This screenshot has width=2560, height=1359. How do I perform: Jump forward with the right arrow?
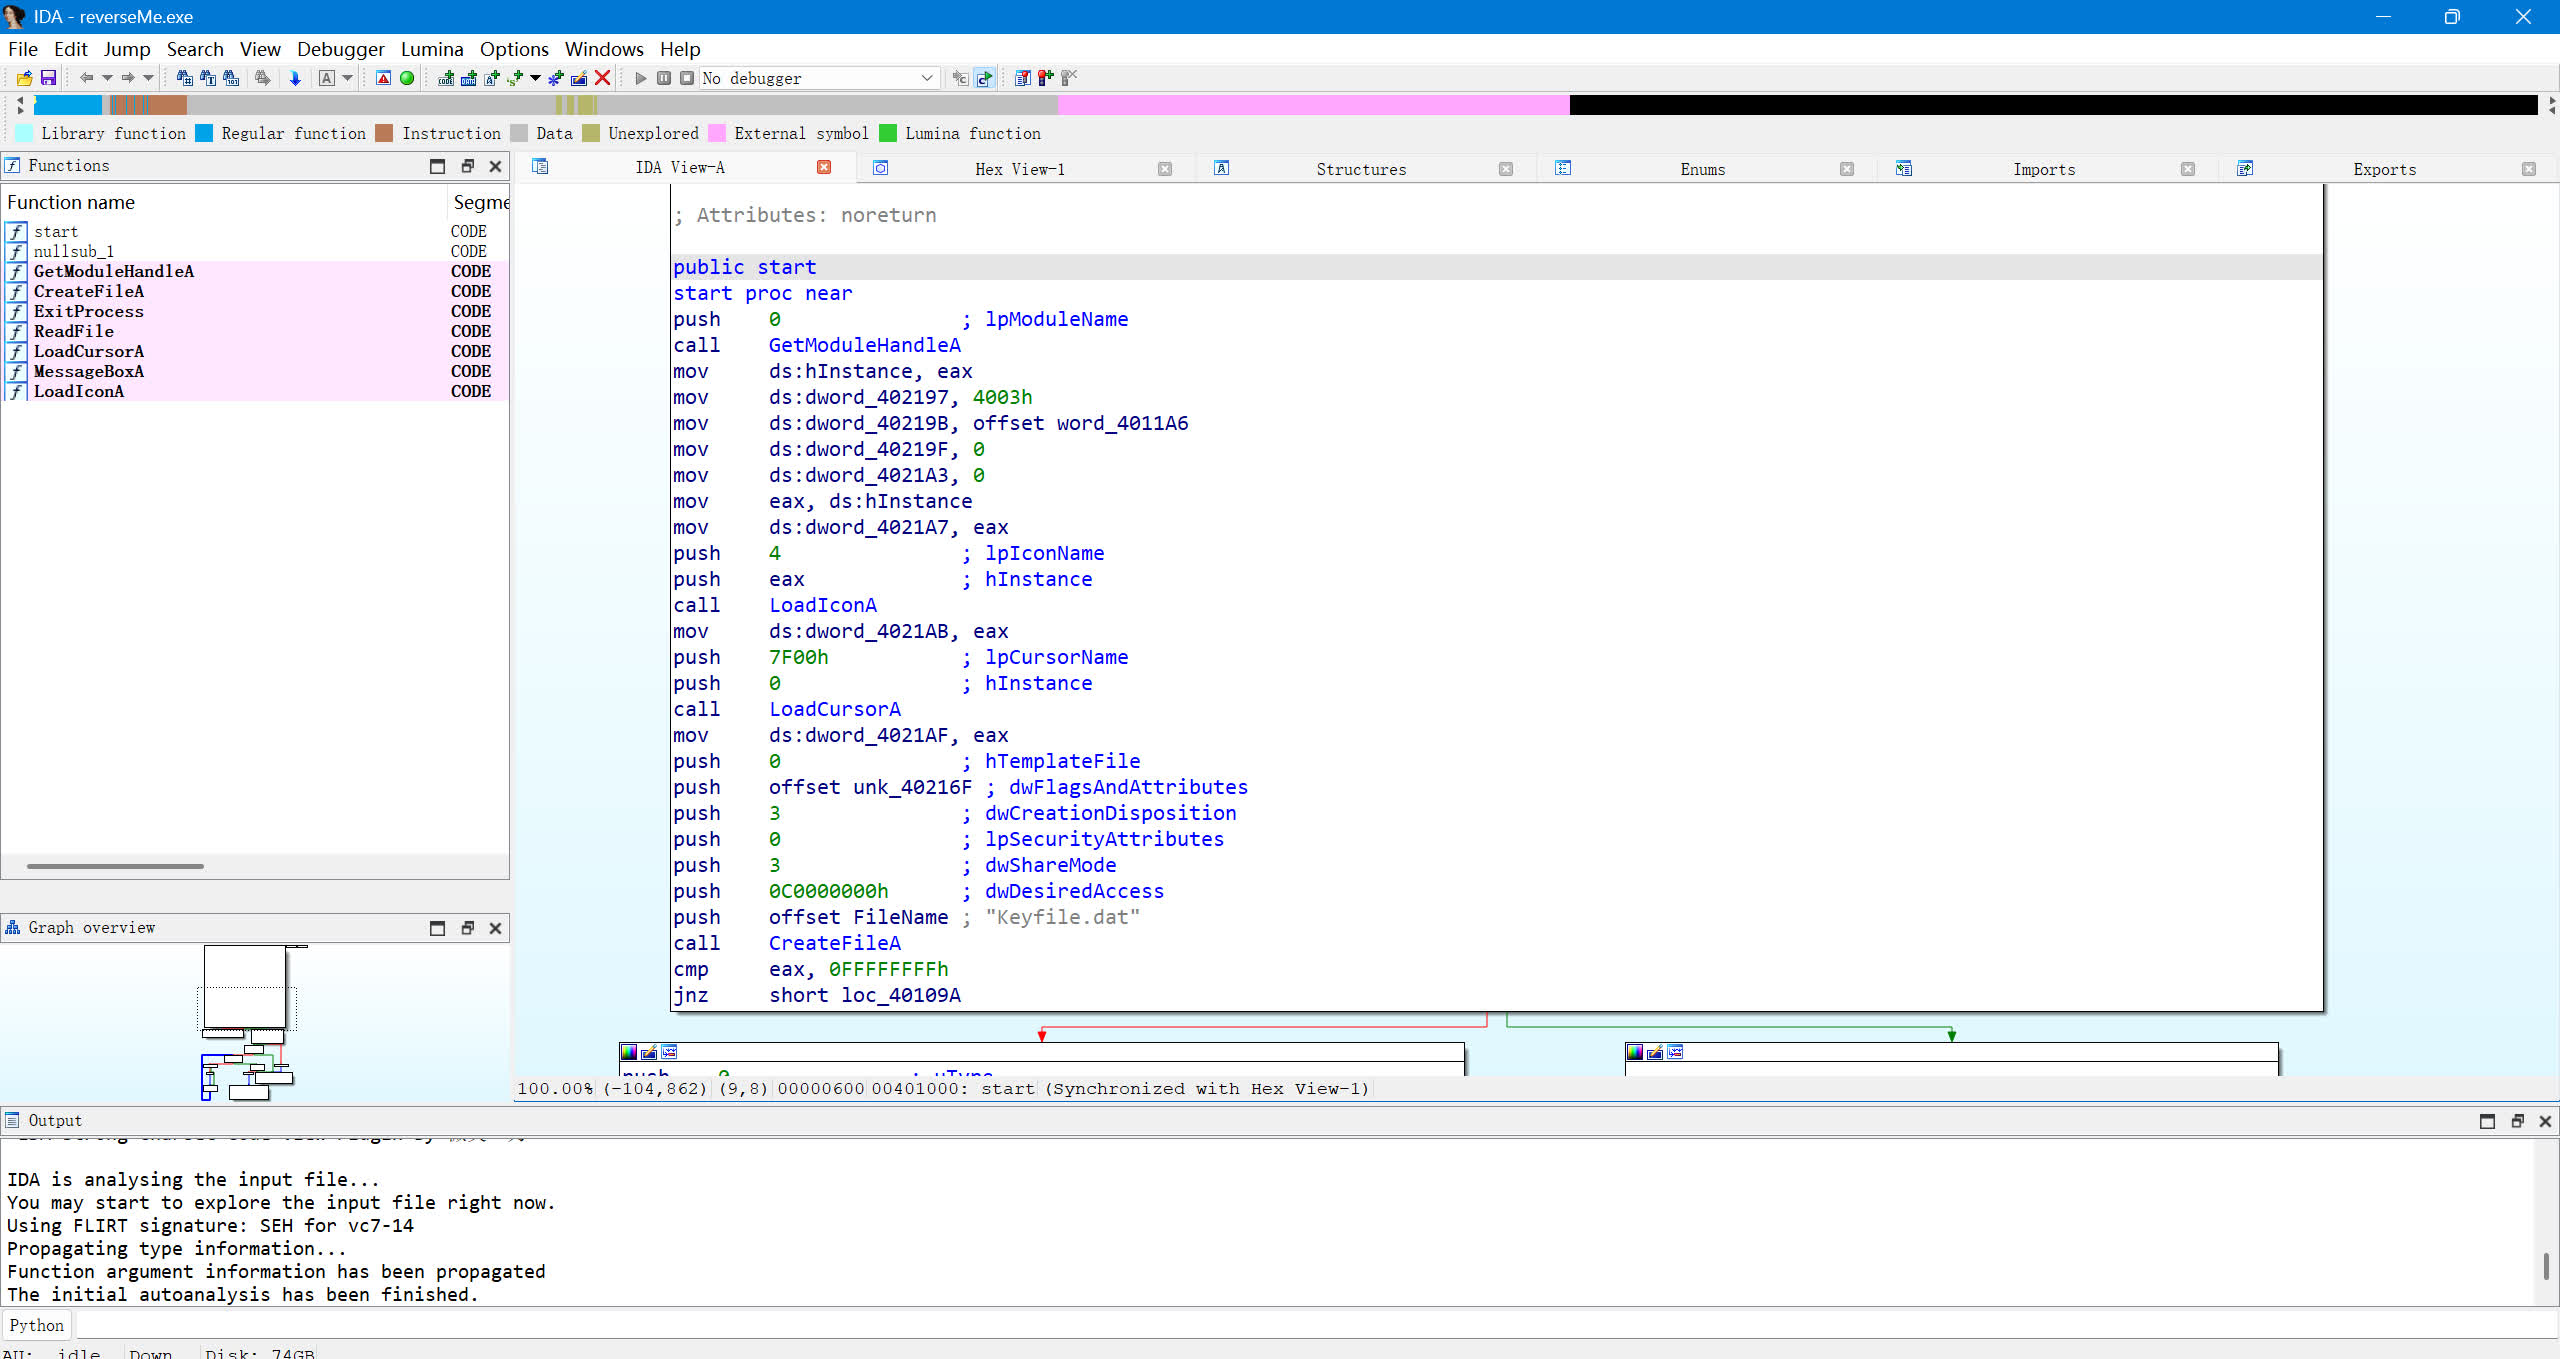coord(128,78)
